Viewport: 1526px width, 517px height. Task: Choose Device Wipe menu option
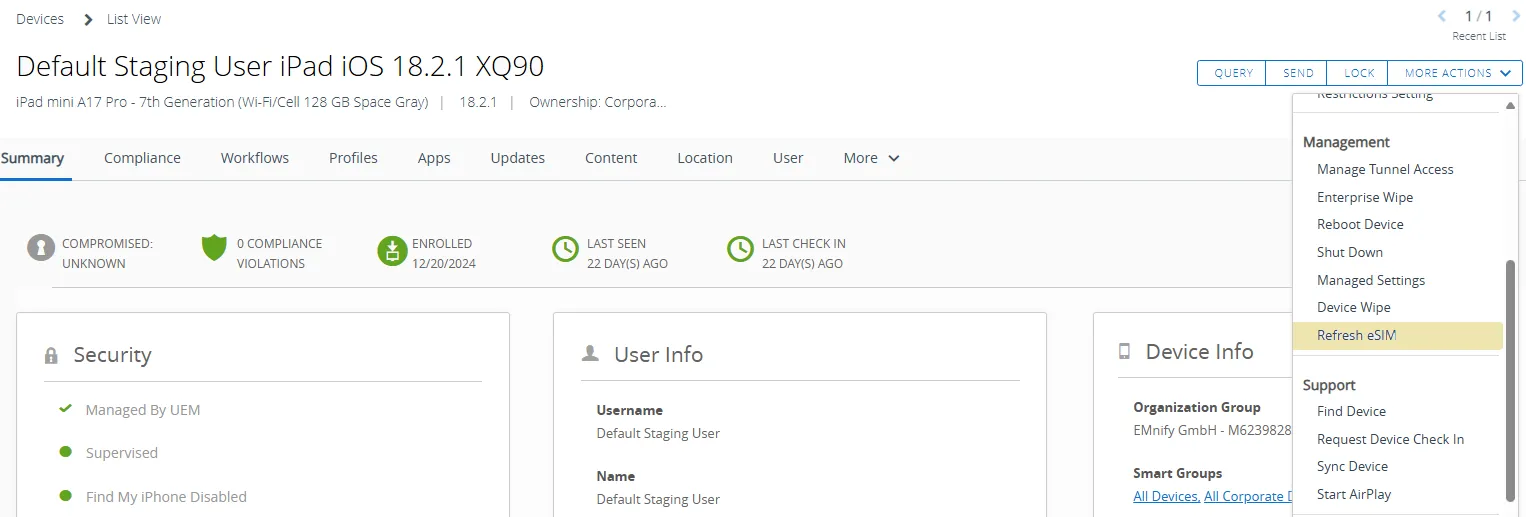tap(1354, 307)
